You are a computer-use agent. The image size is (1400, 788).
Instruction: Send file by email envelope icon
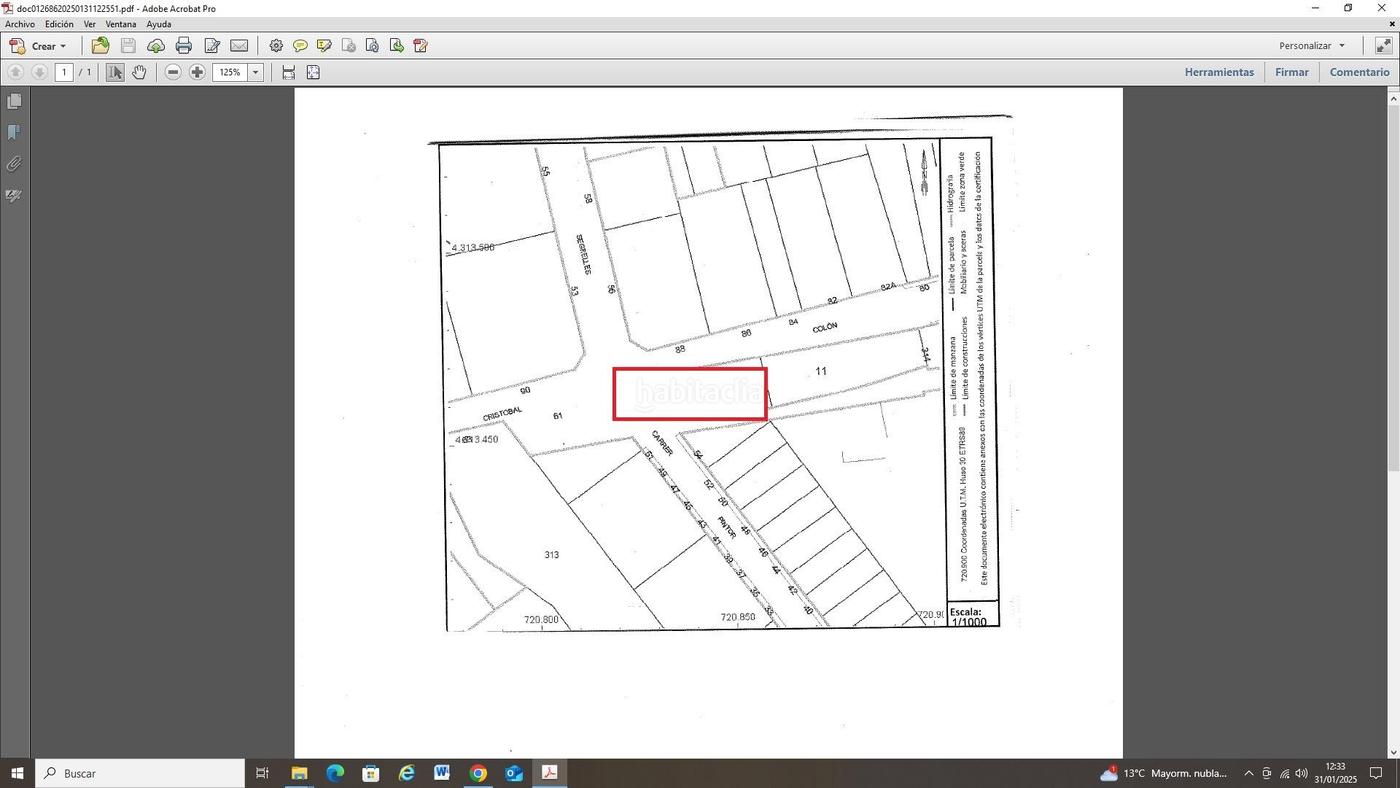pos(239,46)
